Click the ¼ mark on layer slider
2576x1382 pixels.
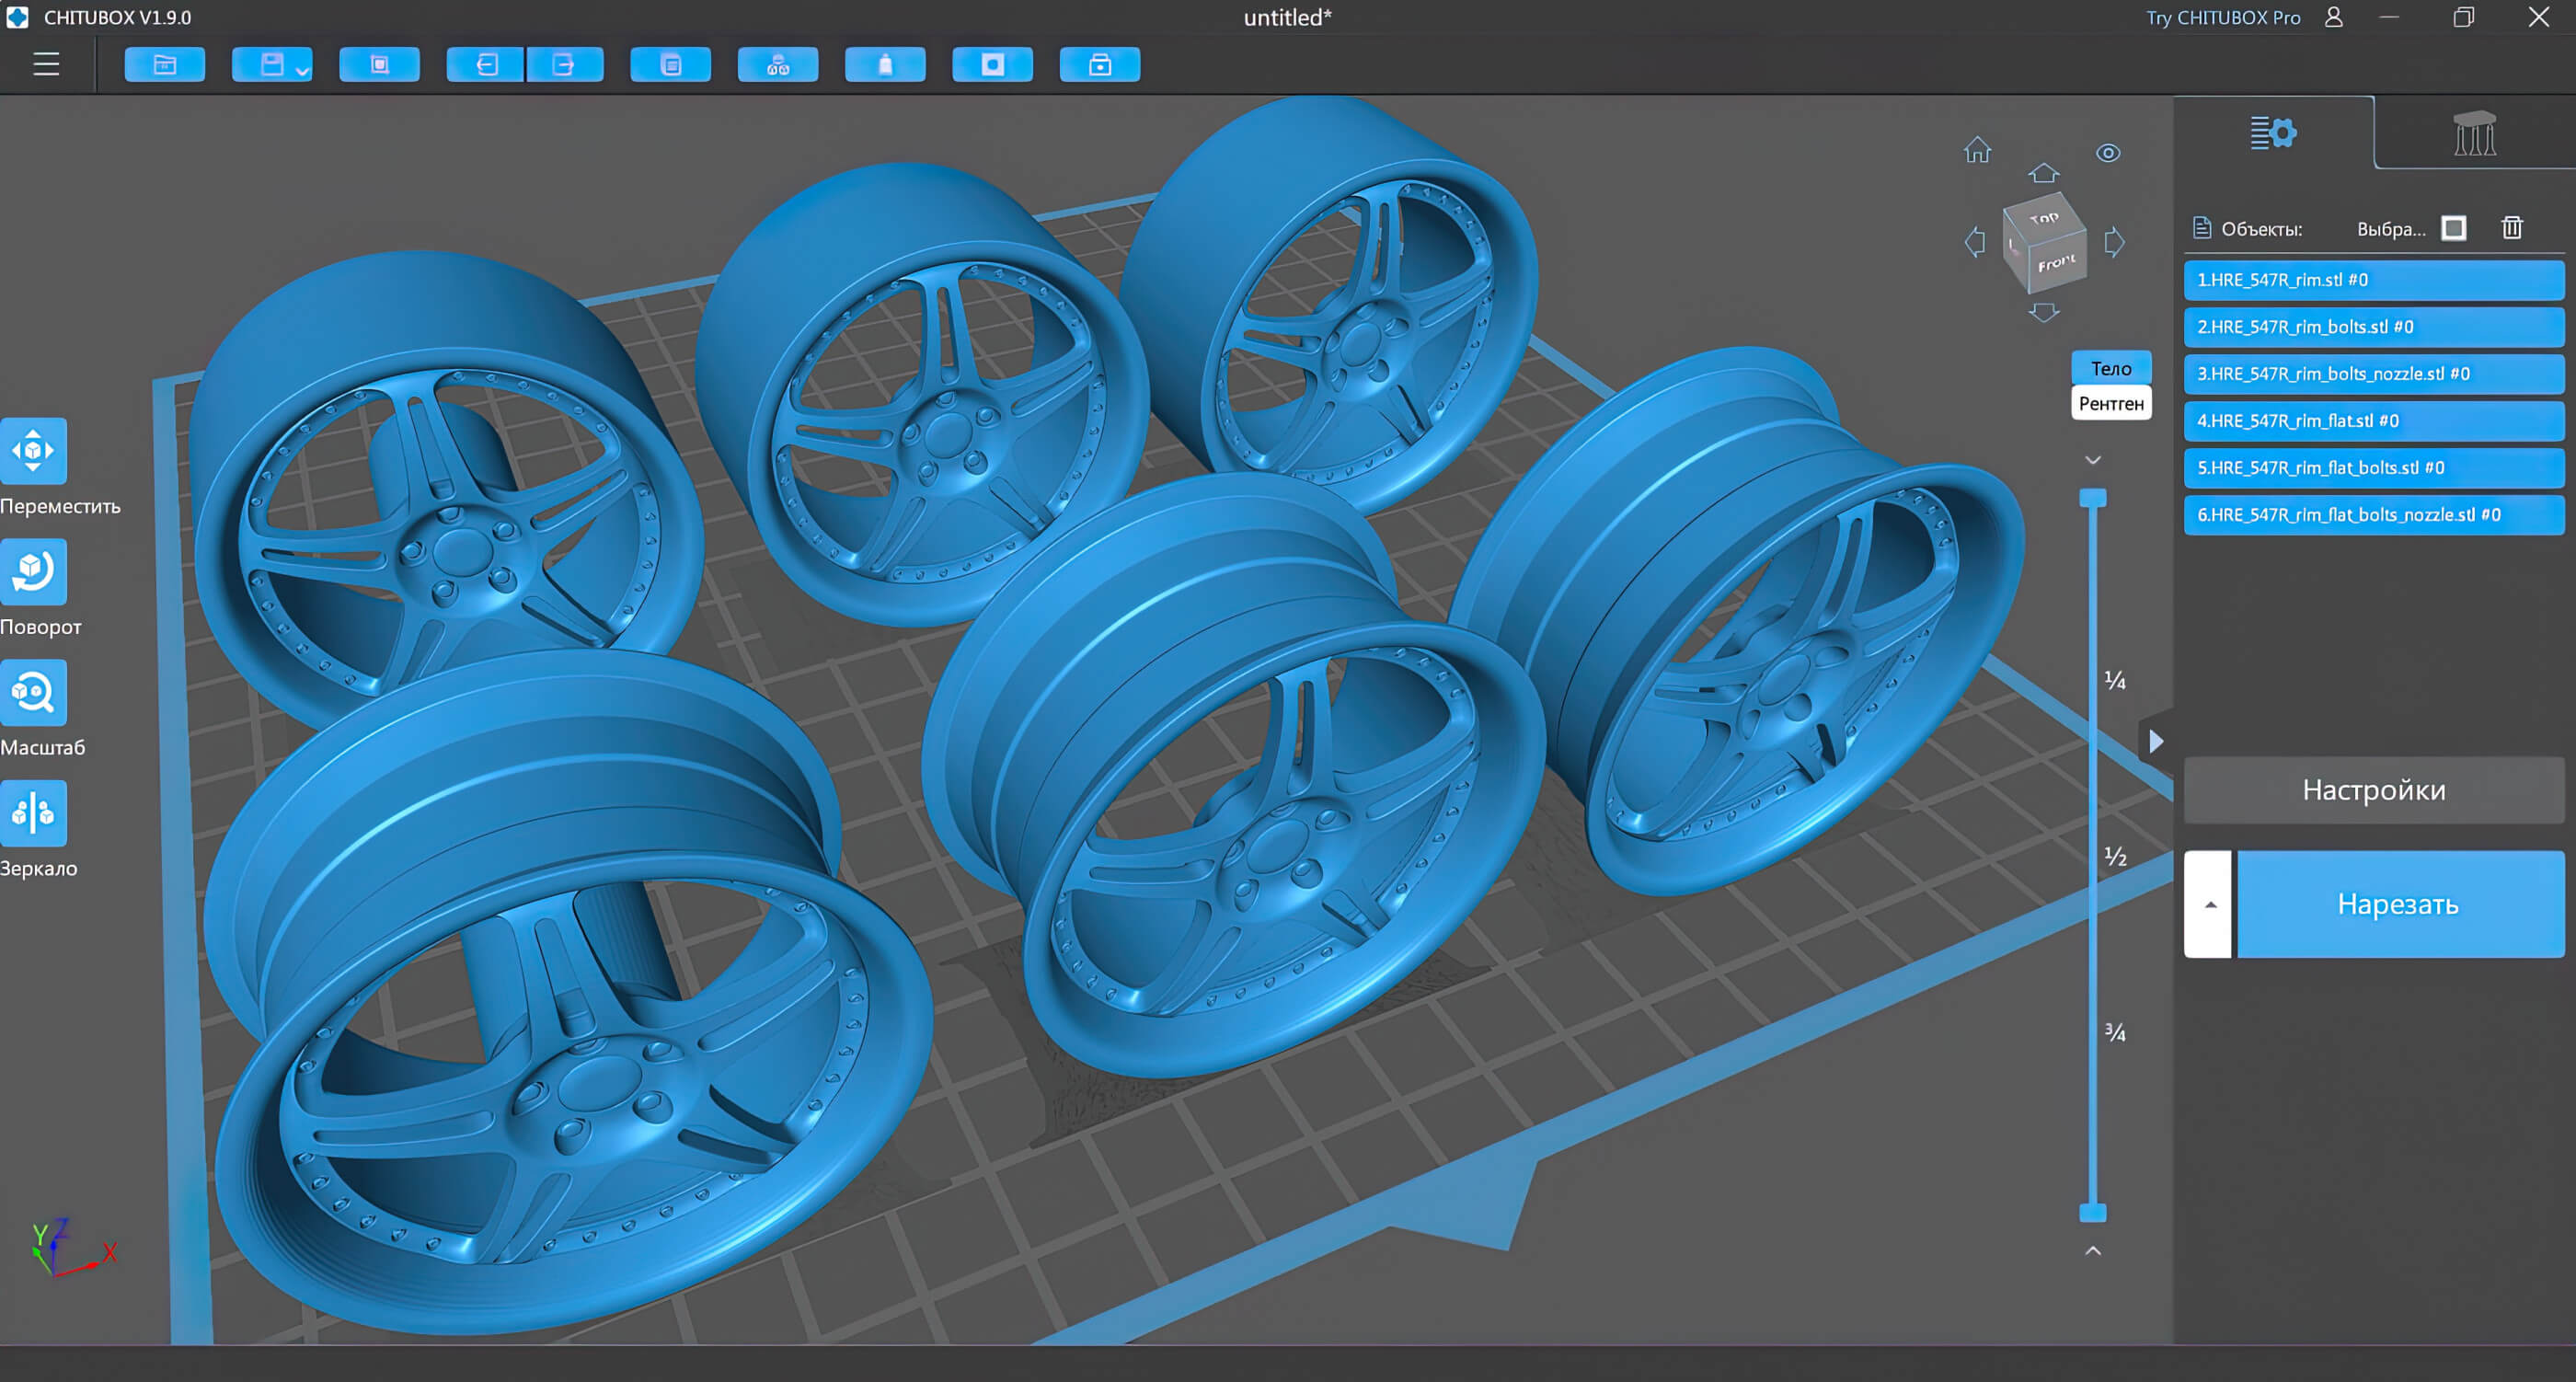pyautogui.click(x=2115, y=680)
